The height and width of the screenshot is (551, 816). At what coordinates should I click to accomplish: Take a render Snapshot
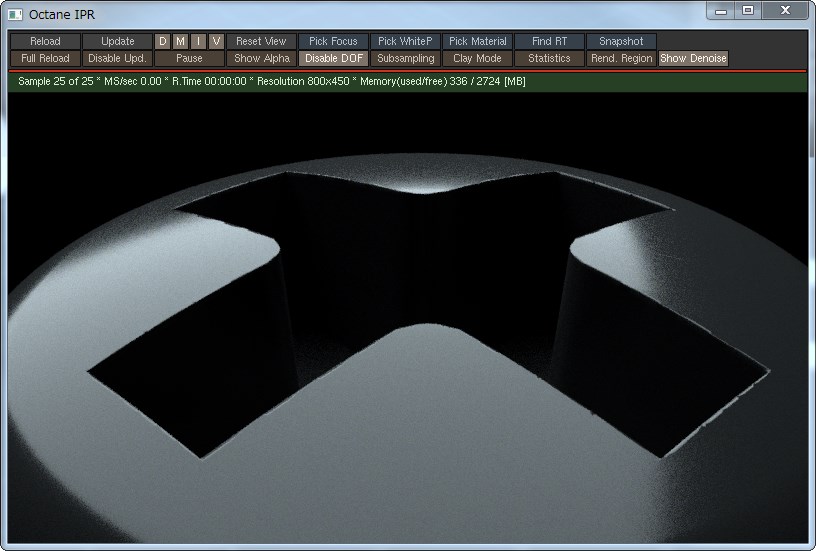[x=621, y=41]
